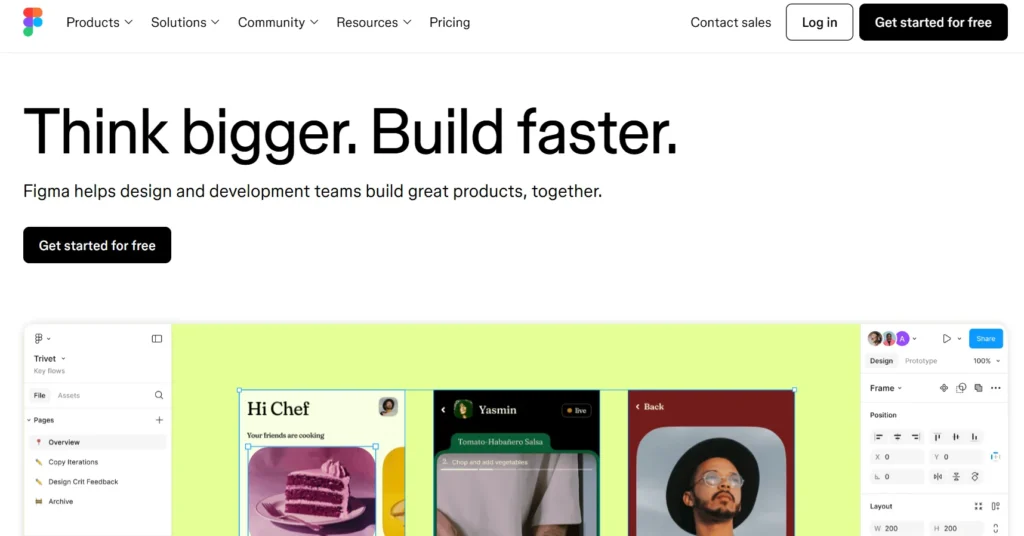The height and width of the screenshot is (536, 1024).
Task: Open the three-dots more options icon
Action: tap(995, 388)
